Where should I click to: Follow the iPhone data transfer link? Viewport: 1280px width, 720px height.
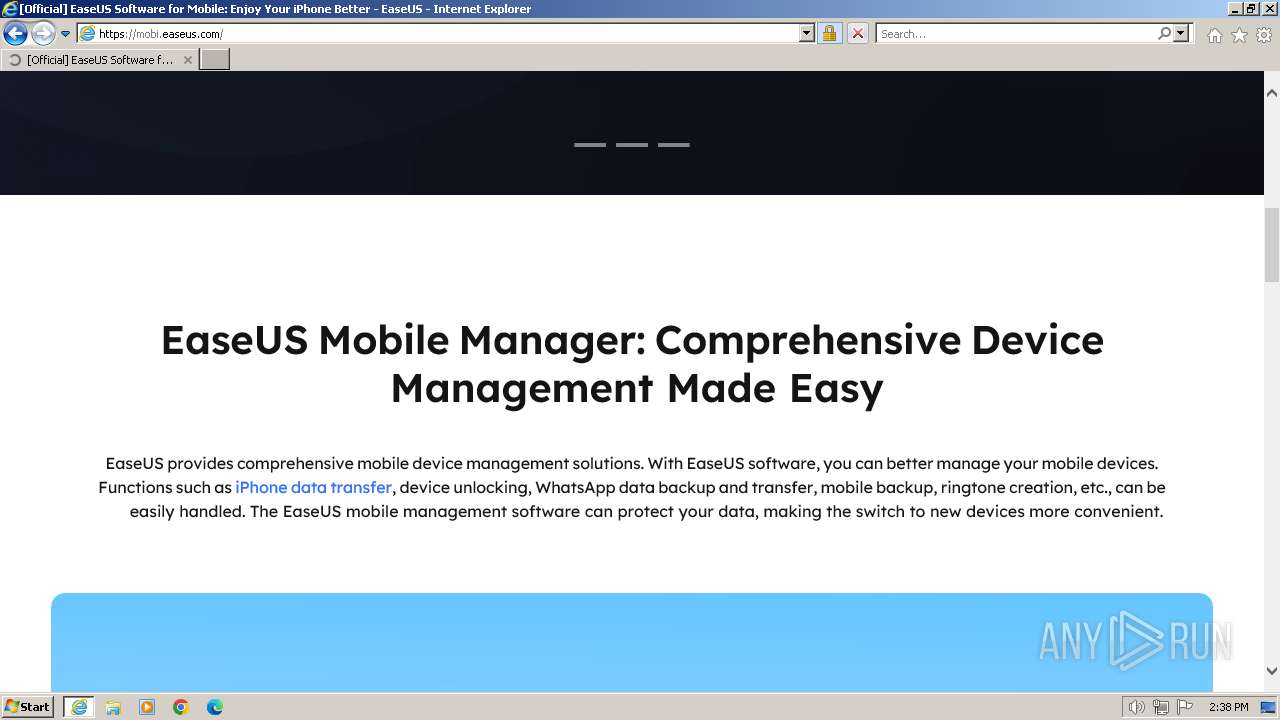[313, 487]
